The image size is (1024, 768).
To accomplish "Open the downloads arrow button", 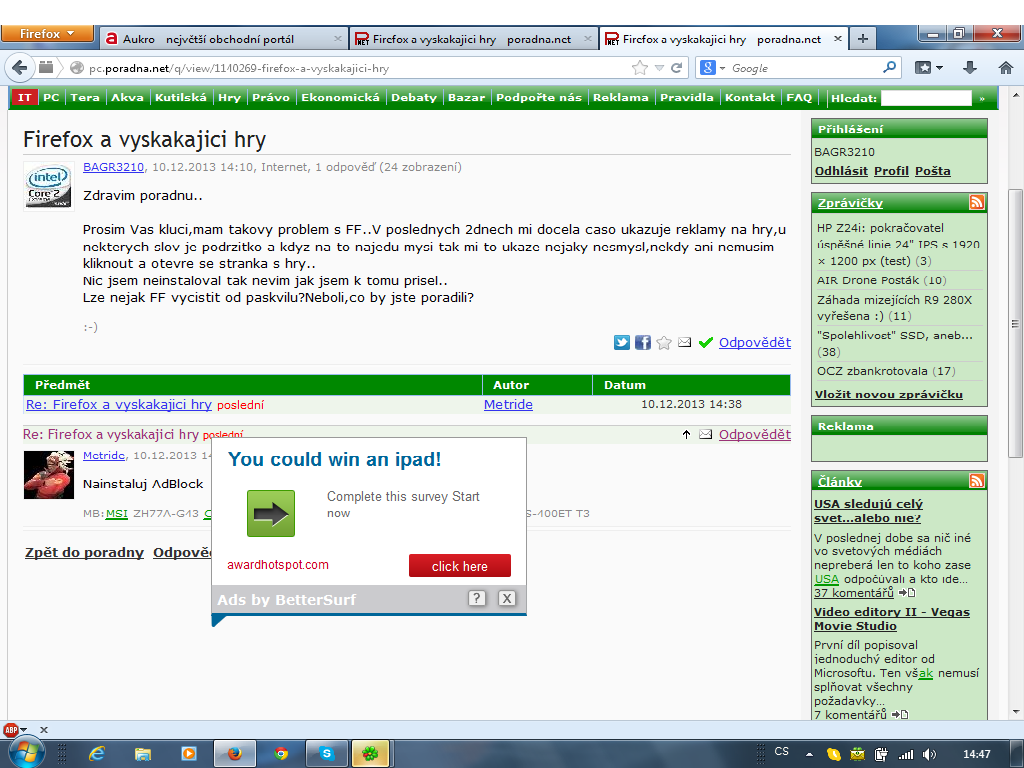I will [970, 67].
